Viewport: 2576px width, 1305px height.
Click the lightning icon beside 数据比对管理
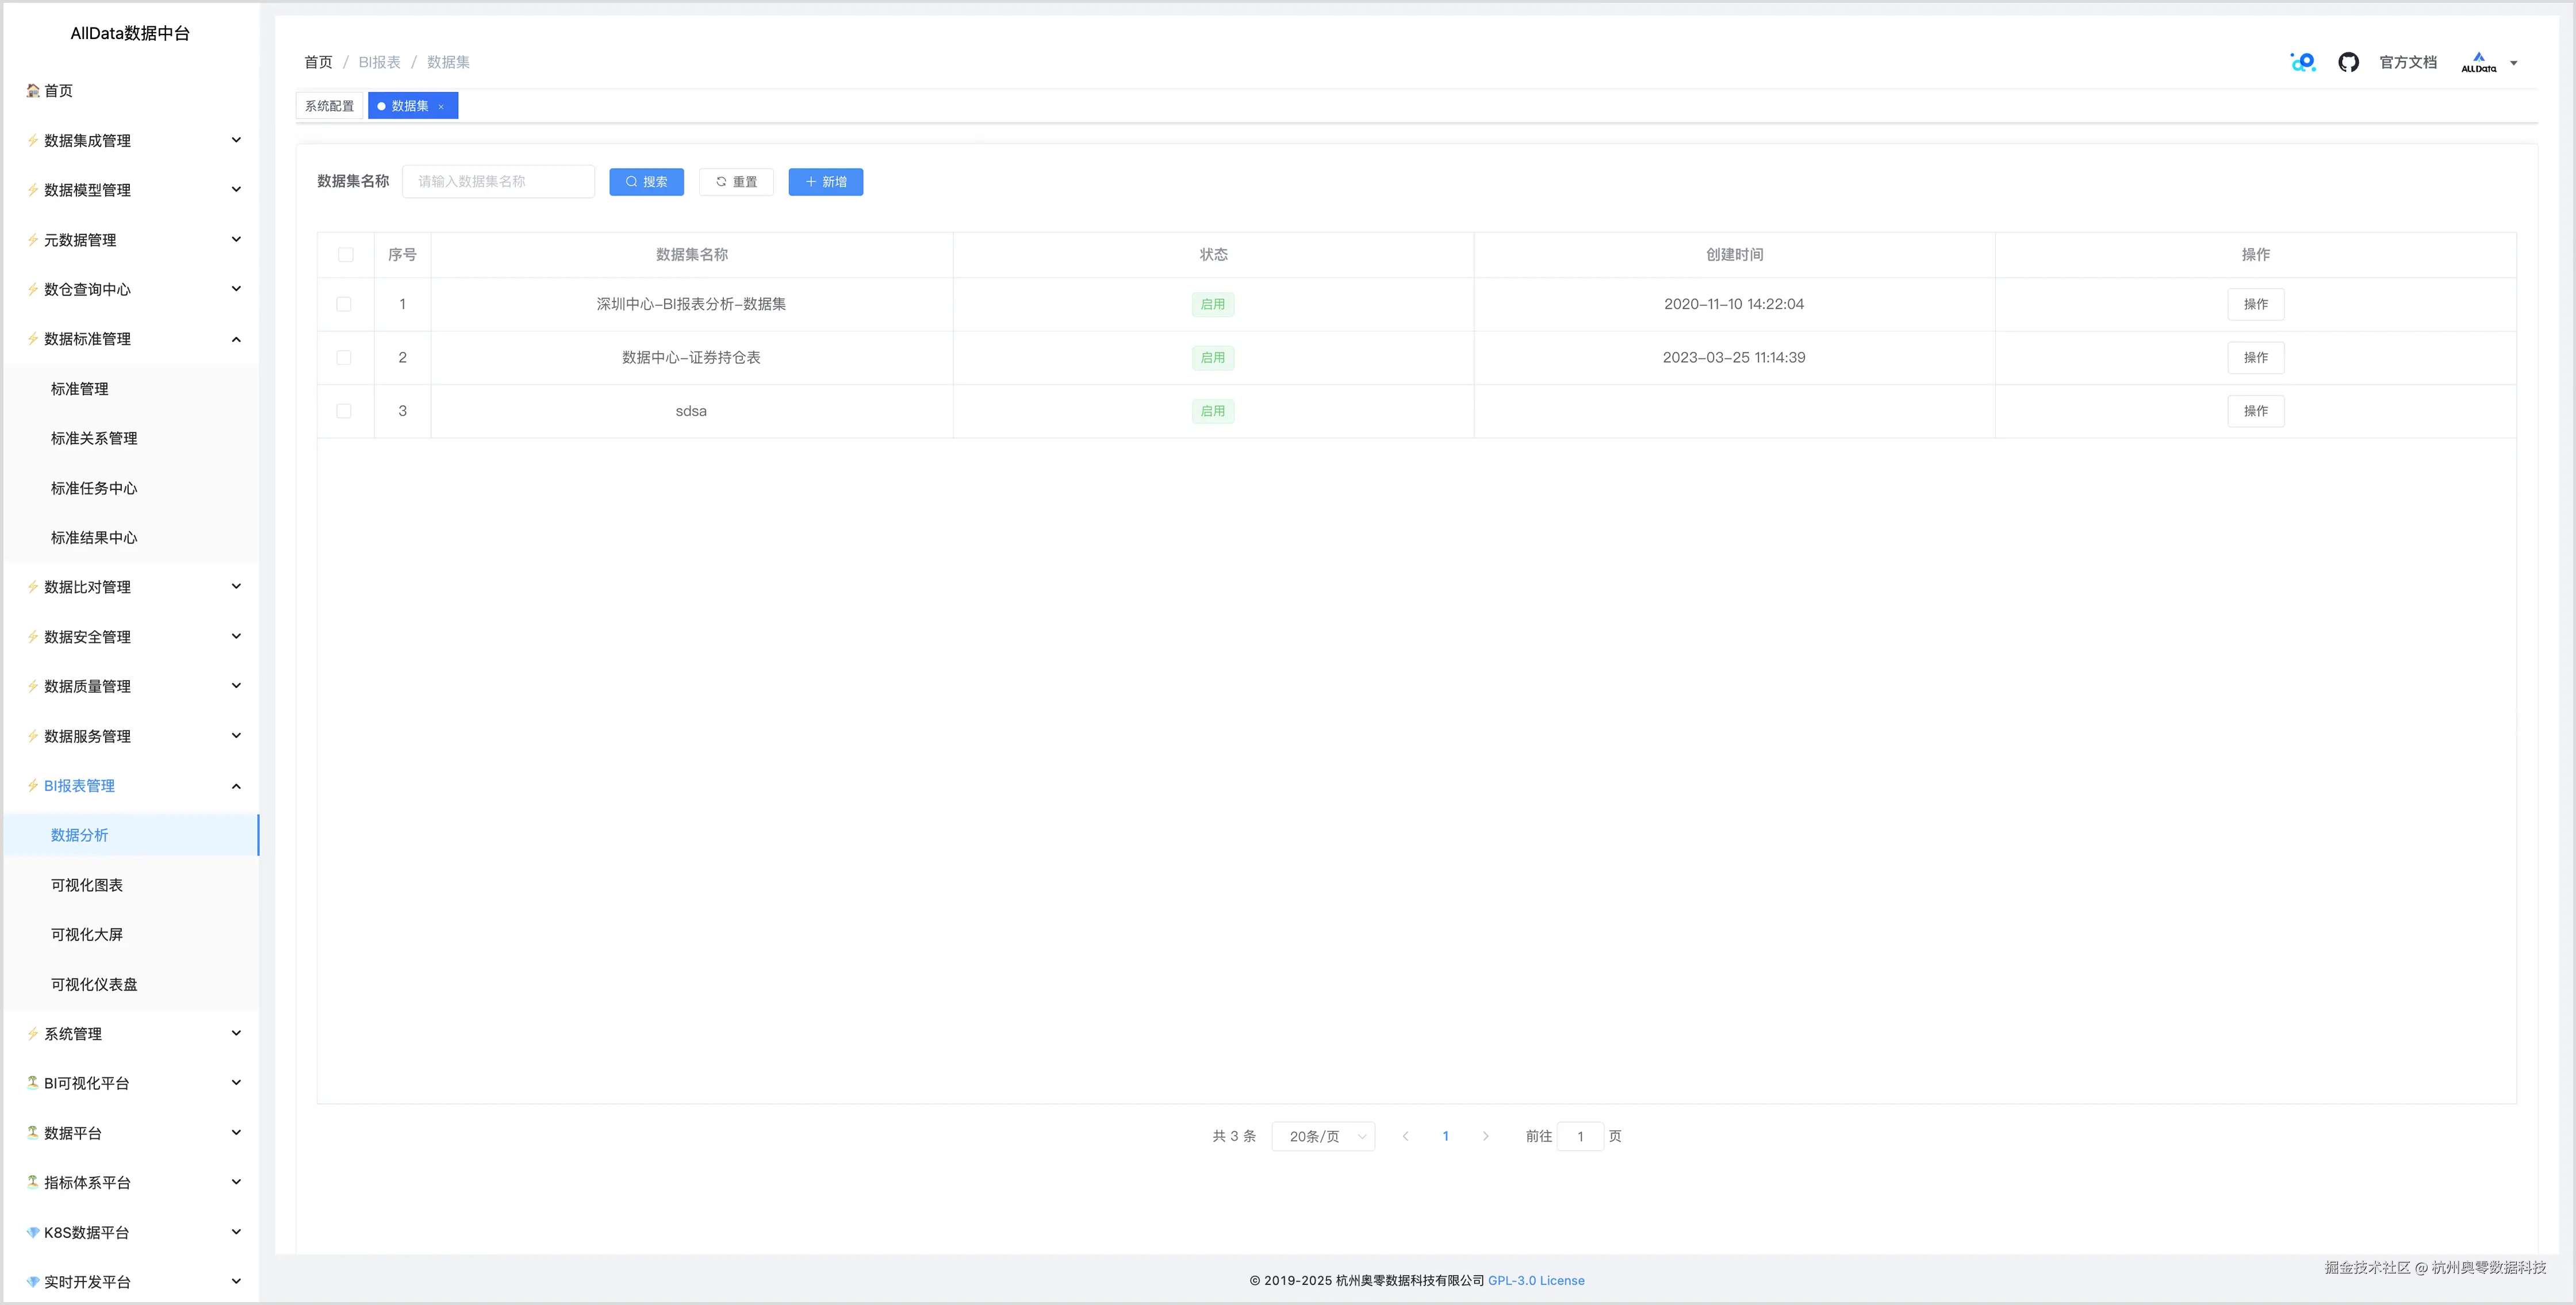point(33,587)
